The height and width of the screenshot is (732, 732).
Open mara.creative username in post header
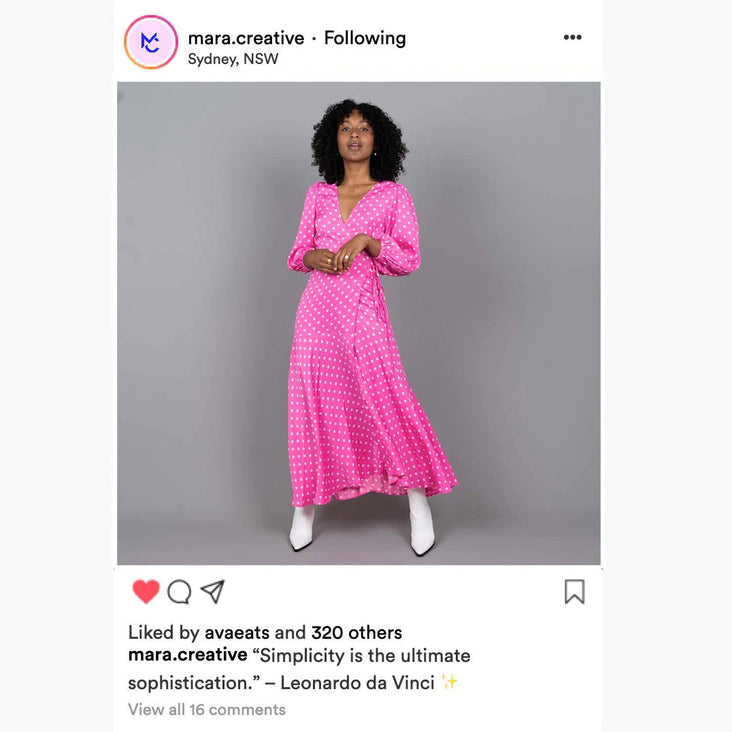[x=246, y=38]
